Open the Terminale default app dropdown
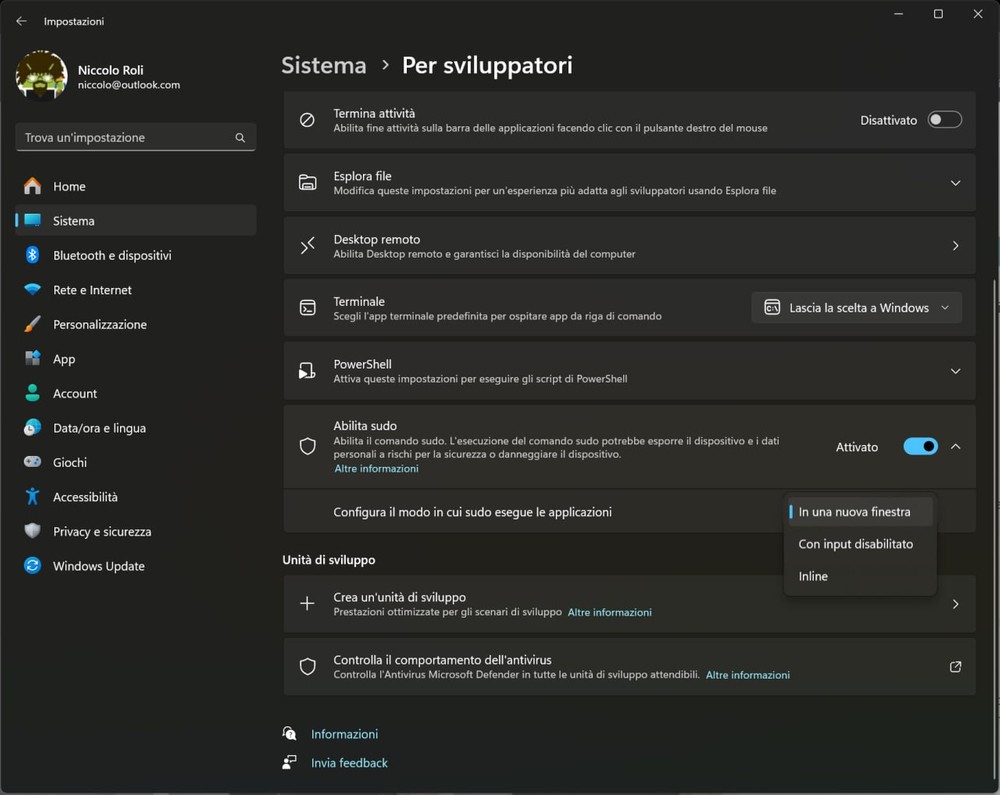 (857, 308)
